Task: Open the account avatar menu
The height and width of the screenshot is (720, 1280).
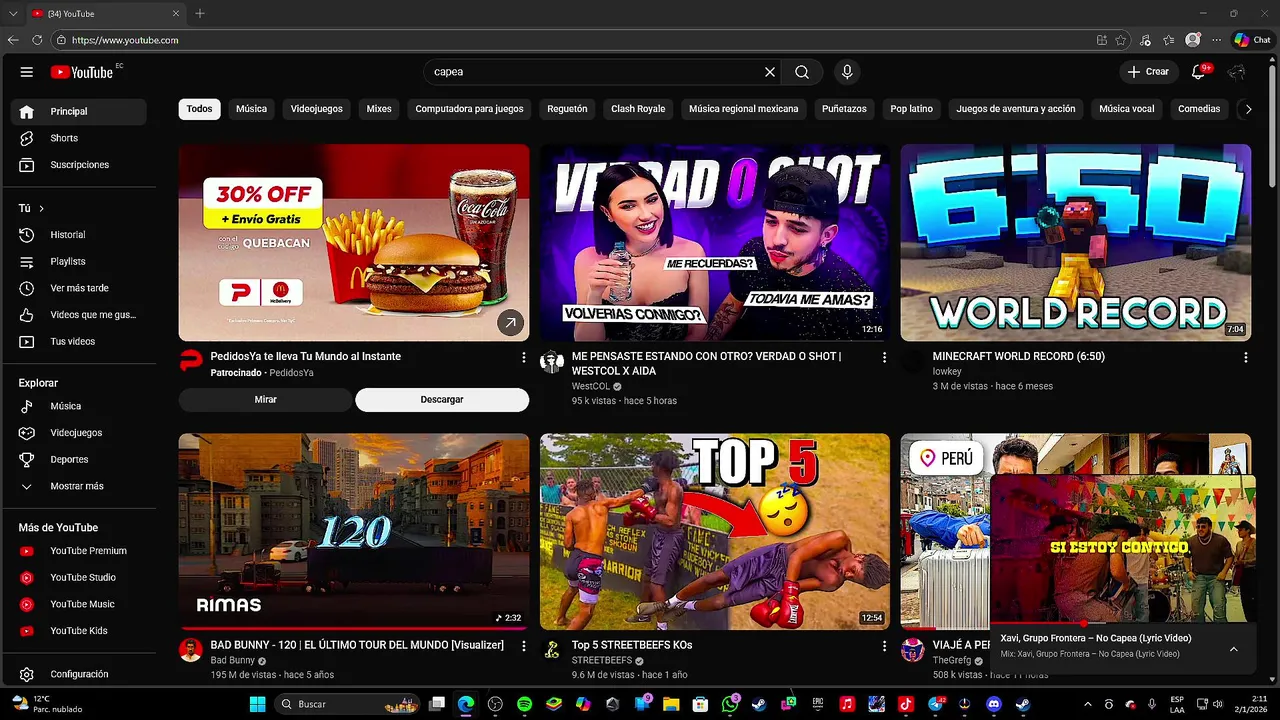Action: pyautogui.click(x=1237, y=72)
